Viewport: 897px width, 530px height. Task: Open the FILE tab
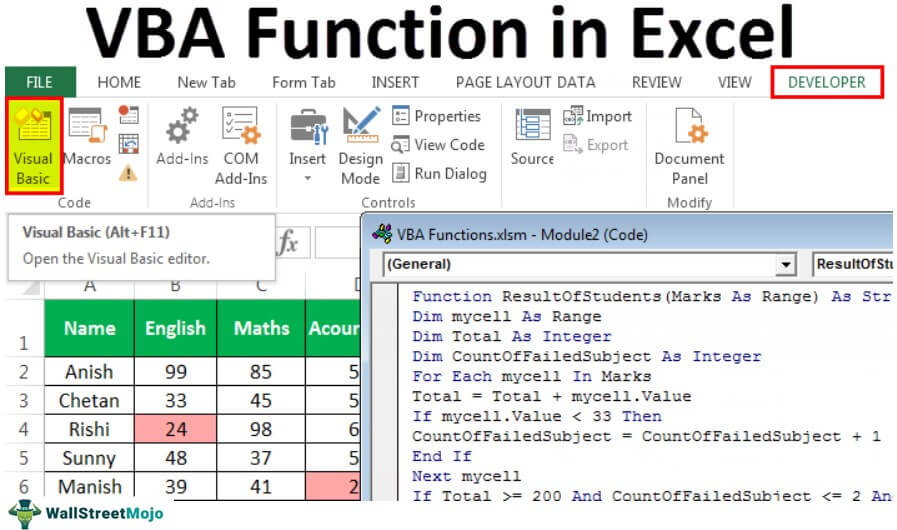[x=40, y=82]
